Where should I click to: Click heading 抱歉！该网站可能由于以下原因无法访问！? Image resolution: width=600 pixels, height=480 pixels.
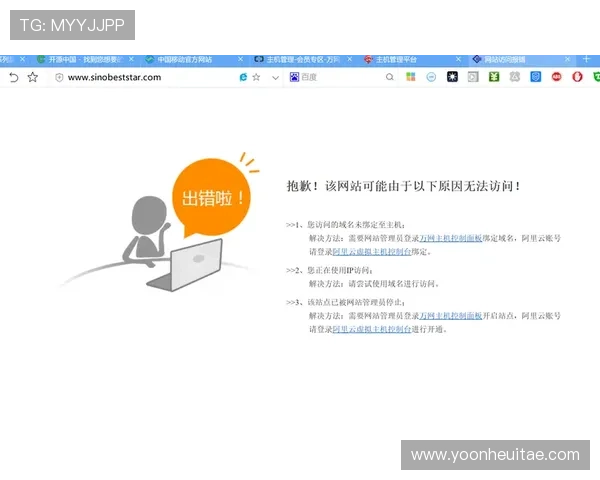(x=403, y=186)
